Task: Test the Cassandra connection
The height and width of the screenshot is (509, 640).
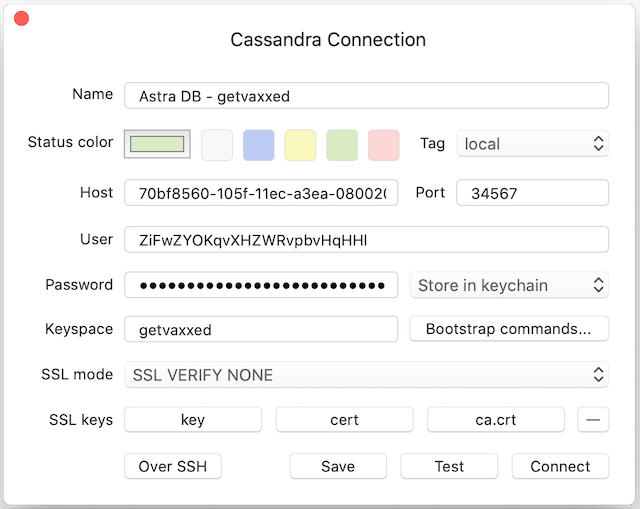Action: (x=449, y=466)
